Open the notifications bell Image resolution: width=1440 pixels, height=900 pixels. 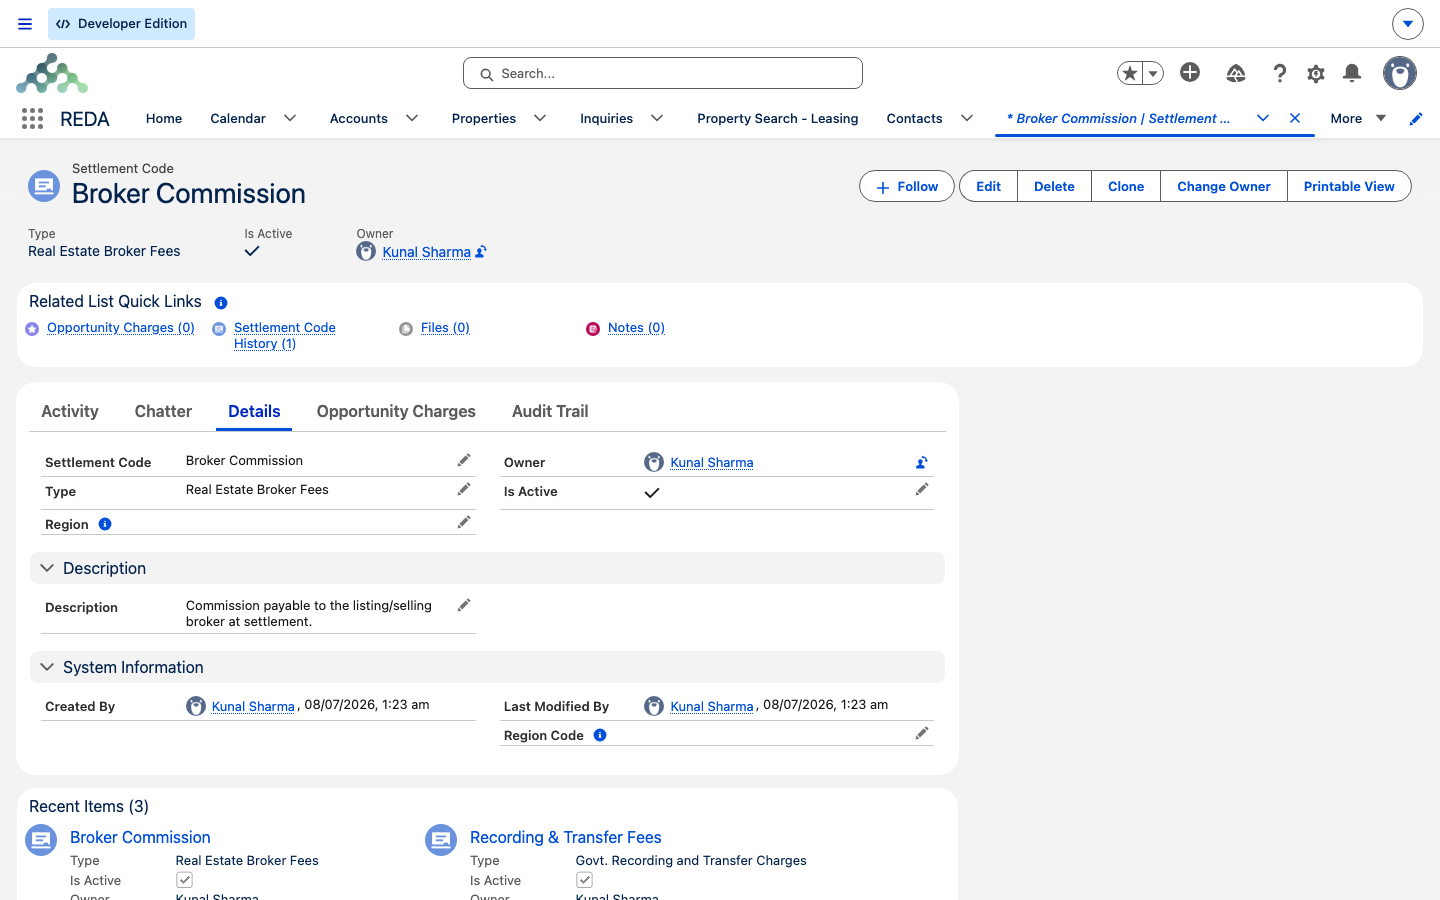pos(1352,73)
